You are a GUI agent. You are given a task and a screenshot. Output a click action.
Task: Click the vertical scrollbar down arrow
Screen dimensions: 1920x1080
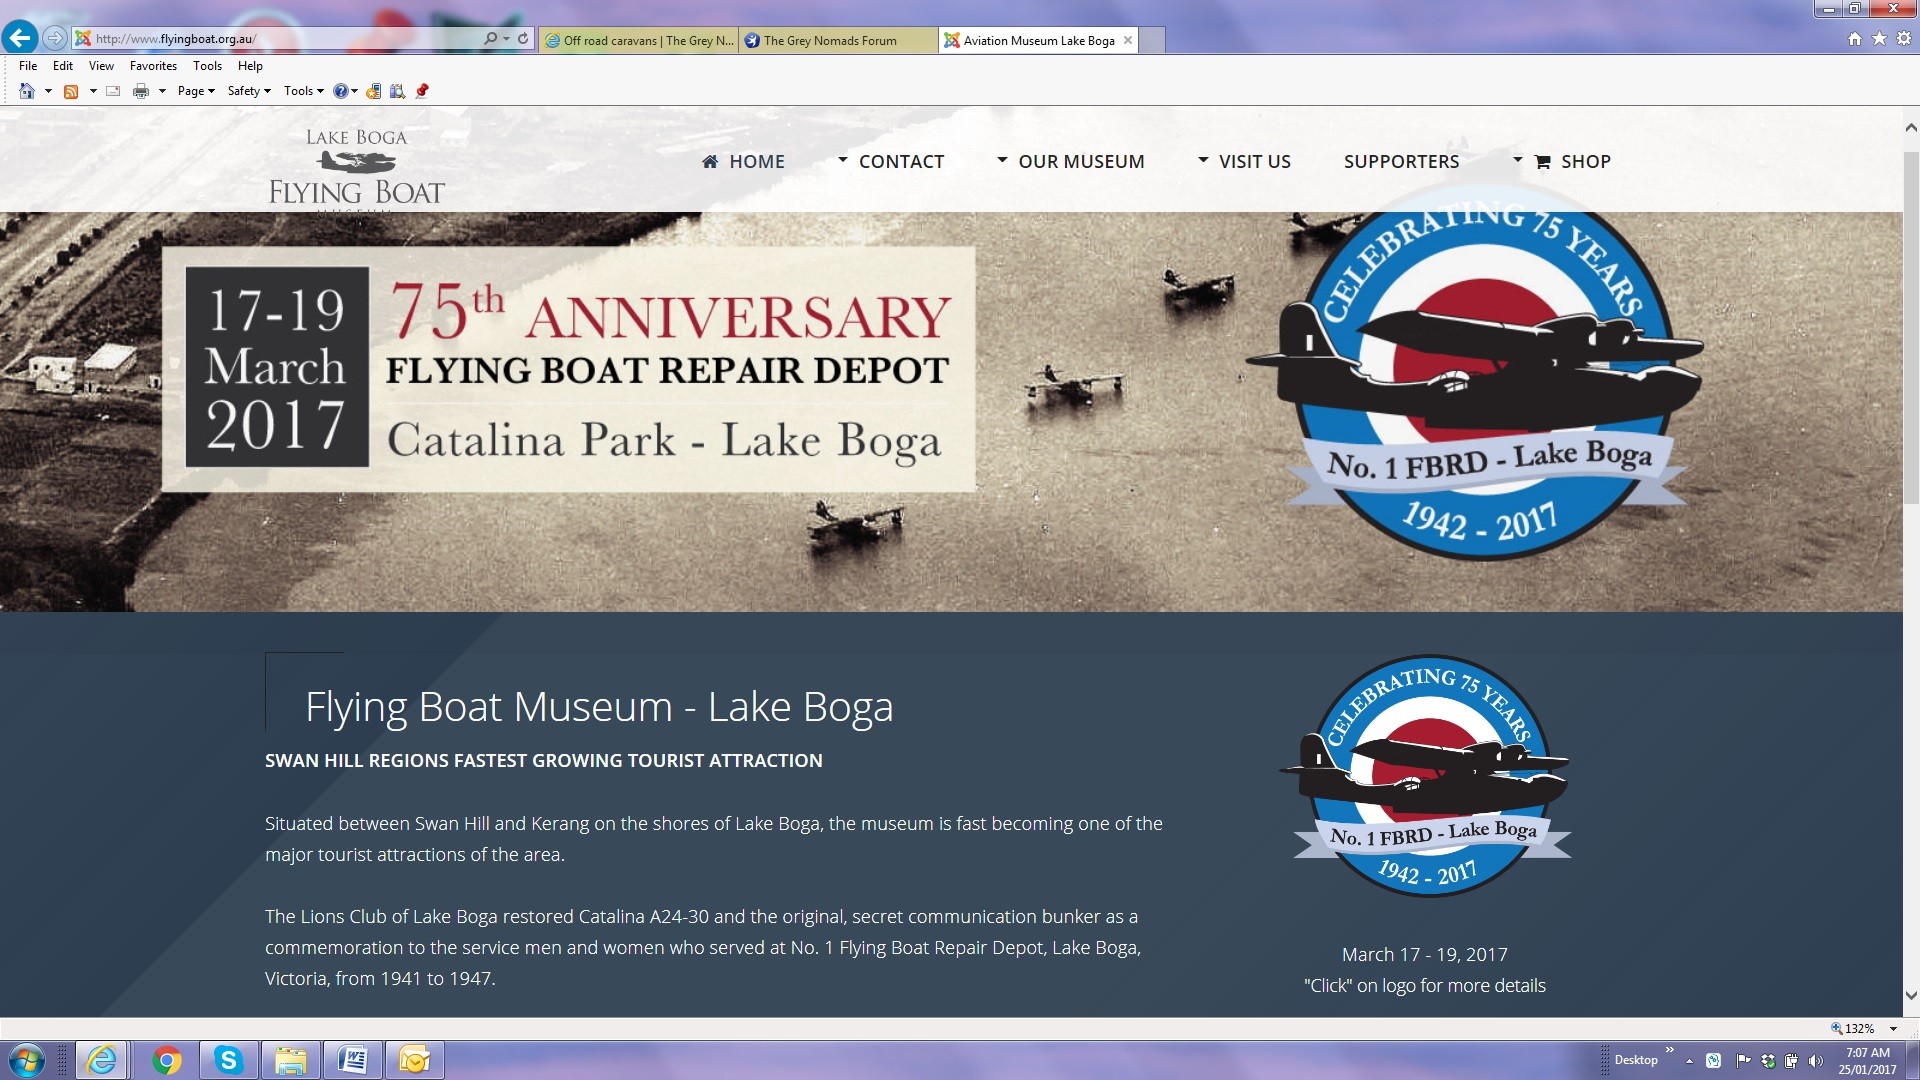coord(1910,996)
